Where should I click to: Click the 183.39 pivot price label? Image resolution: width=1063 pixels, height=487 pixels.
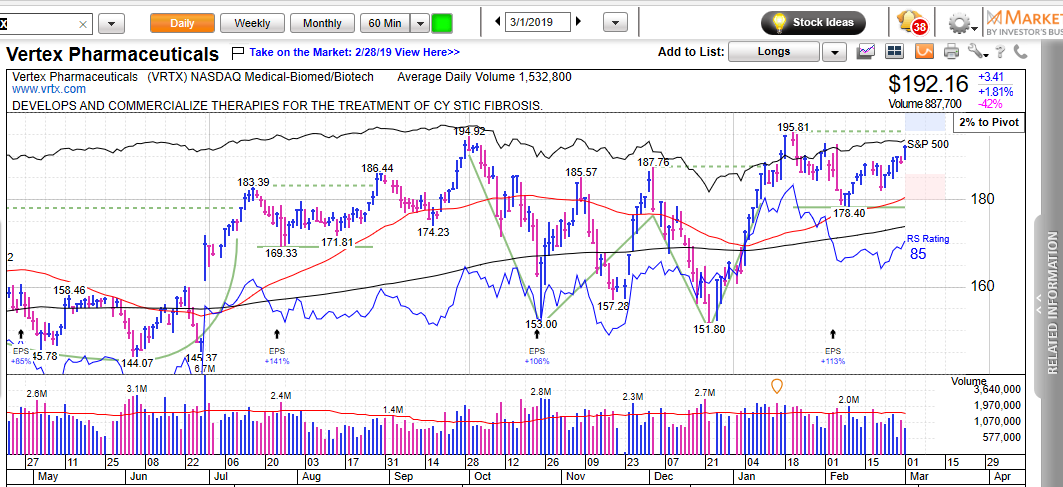pyautogui.click(x=253, y=182)
